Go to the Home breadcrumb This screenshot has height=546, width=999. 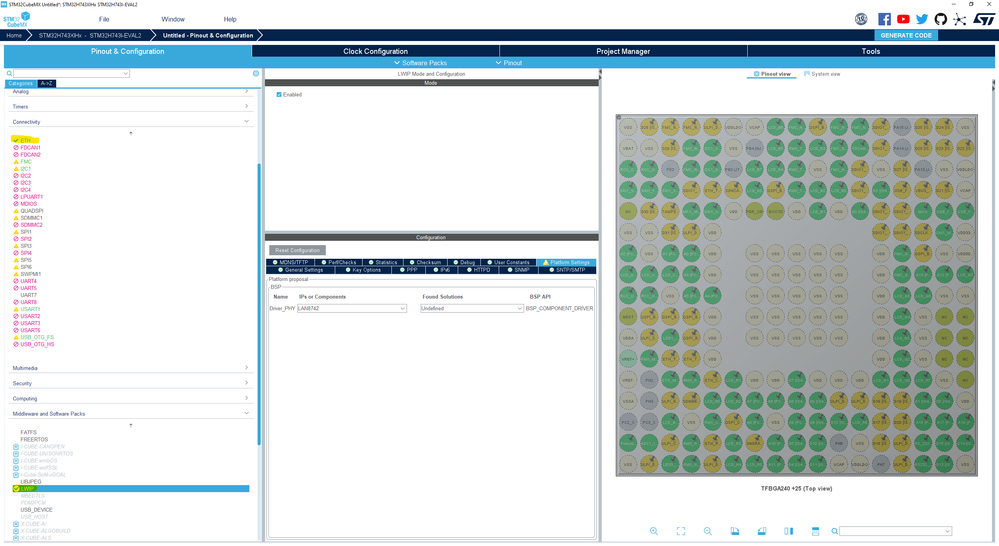click(14, 35)
